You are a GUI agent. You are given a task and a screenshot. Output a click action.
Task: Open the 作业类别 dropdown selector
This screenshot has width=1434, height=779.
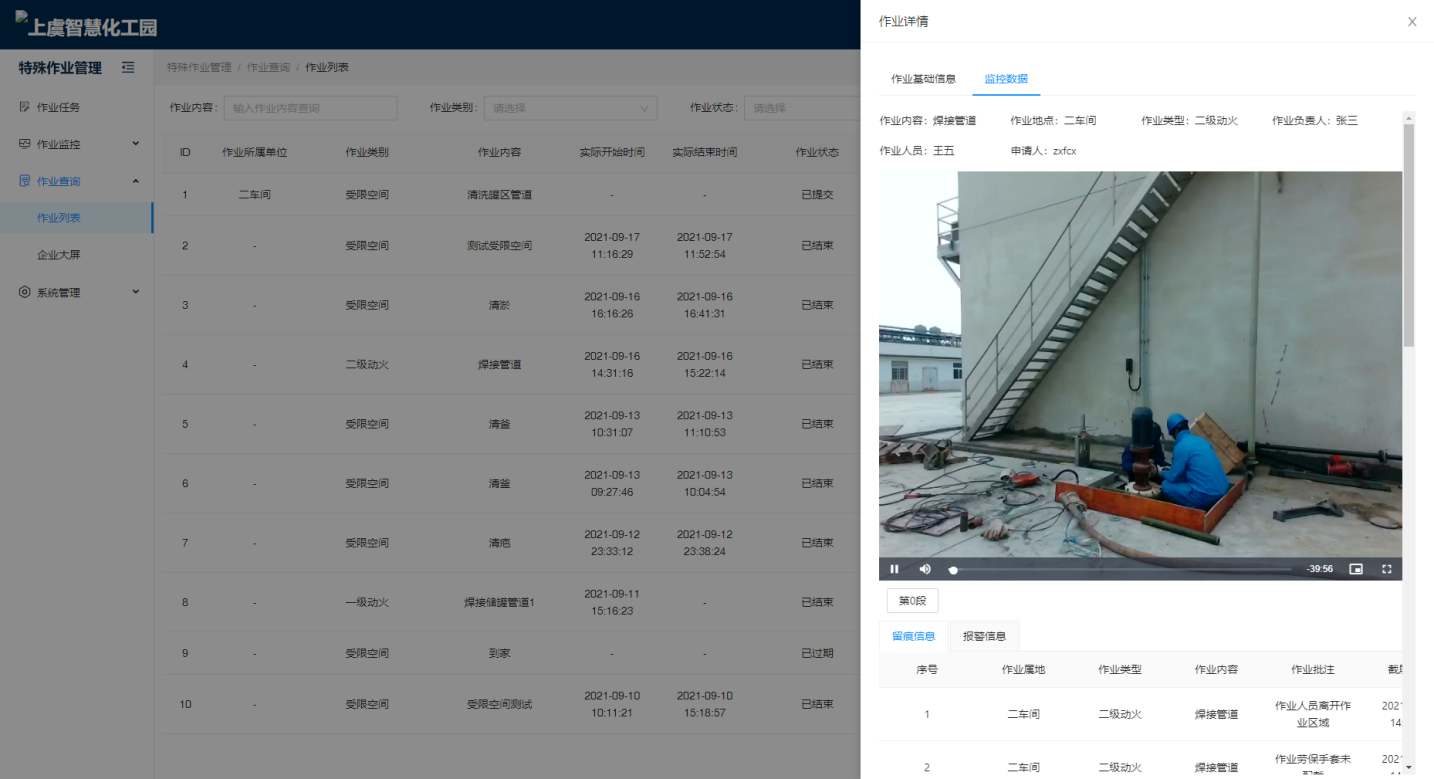click(570, 108)
